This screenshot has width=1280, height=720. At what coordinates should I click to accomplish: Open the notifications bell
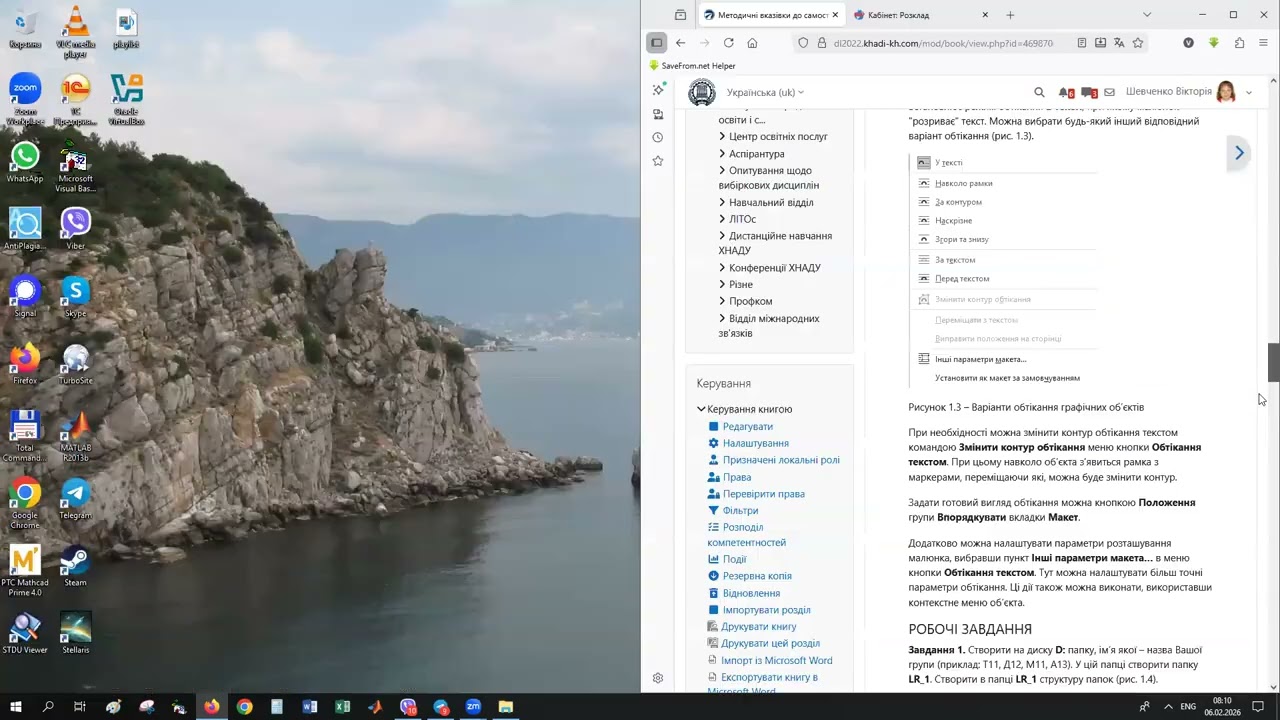(x=1066, y=92)
